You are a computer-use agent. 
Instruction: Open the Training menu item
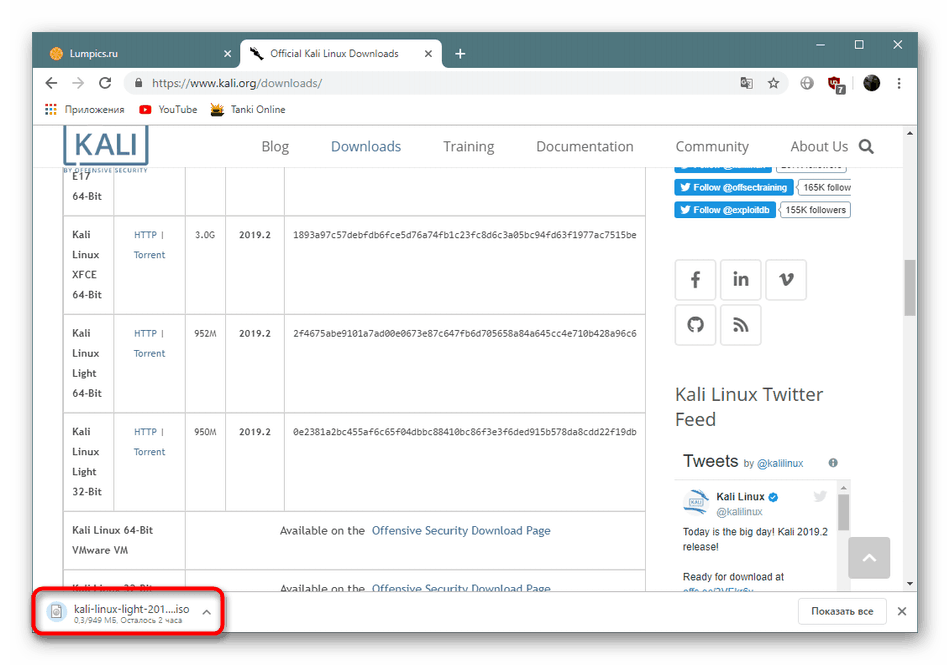[x=468, y=147]
